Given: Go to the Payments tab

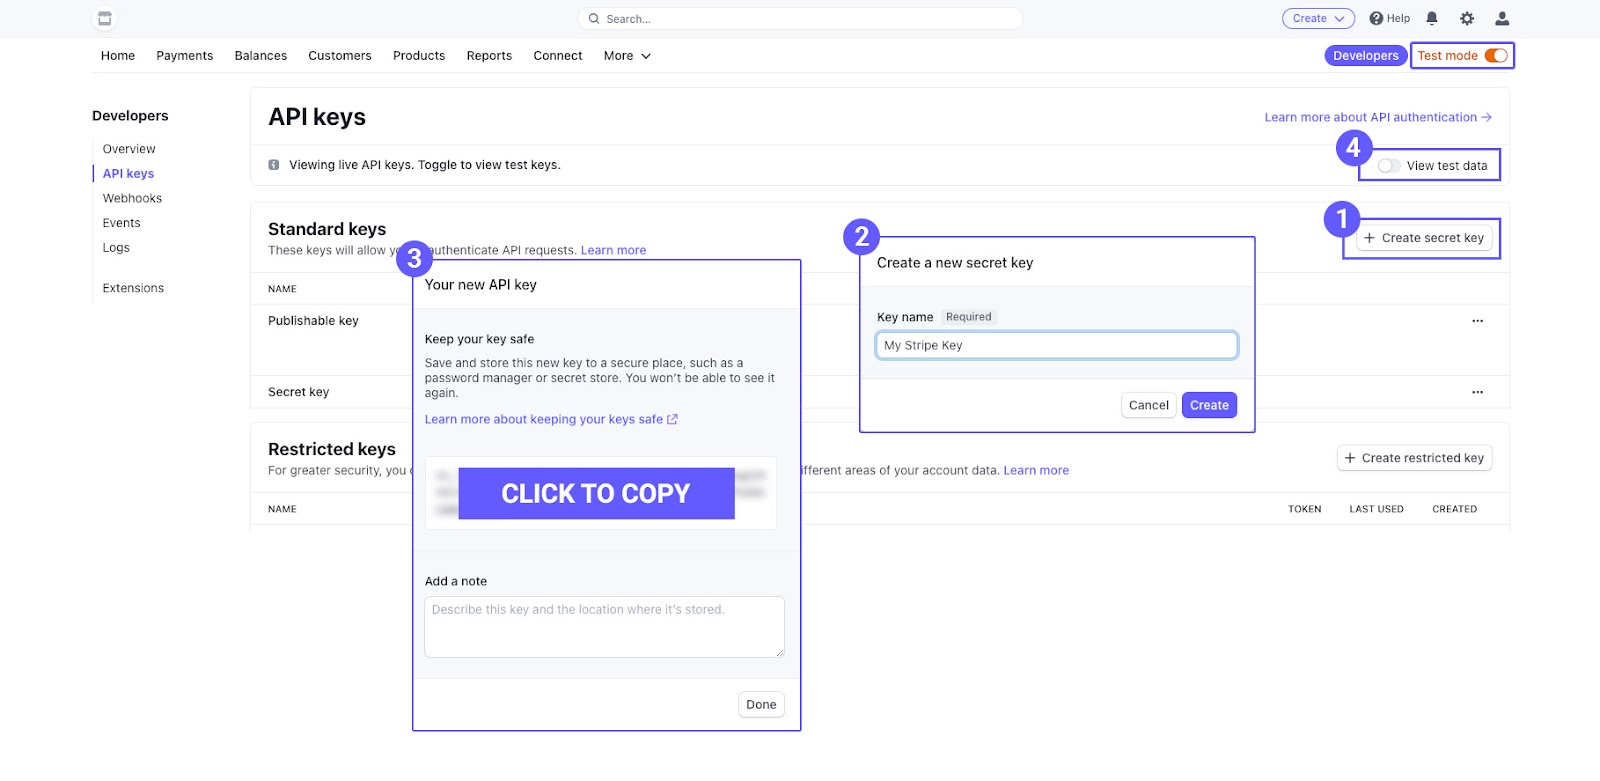Looking at the screenshot, I should click(x=185, y=56).
